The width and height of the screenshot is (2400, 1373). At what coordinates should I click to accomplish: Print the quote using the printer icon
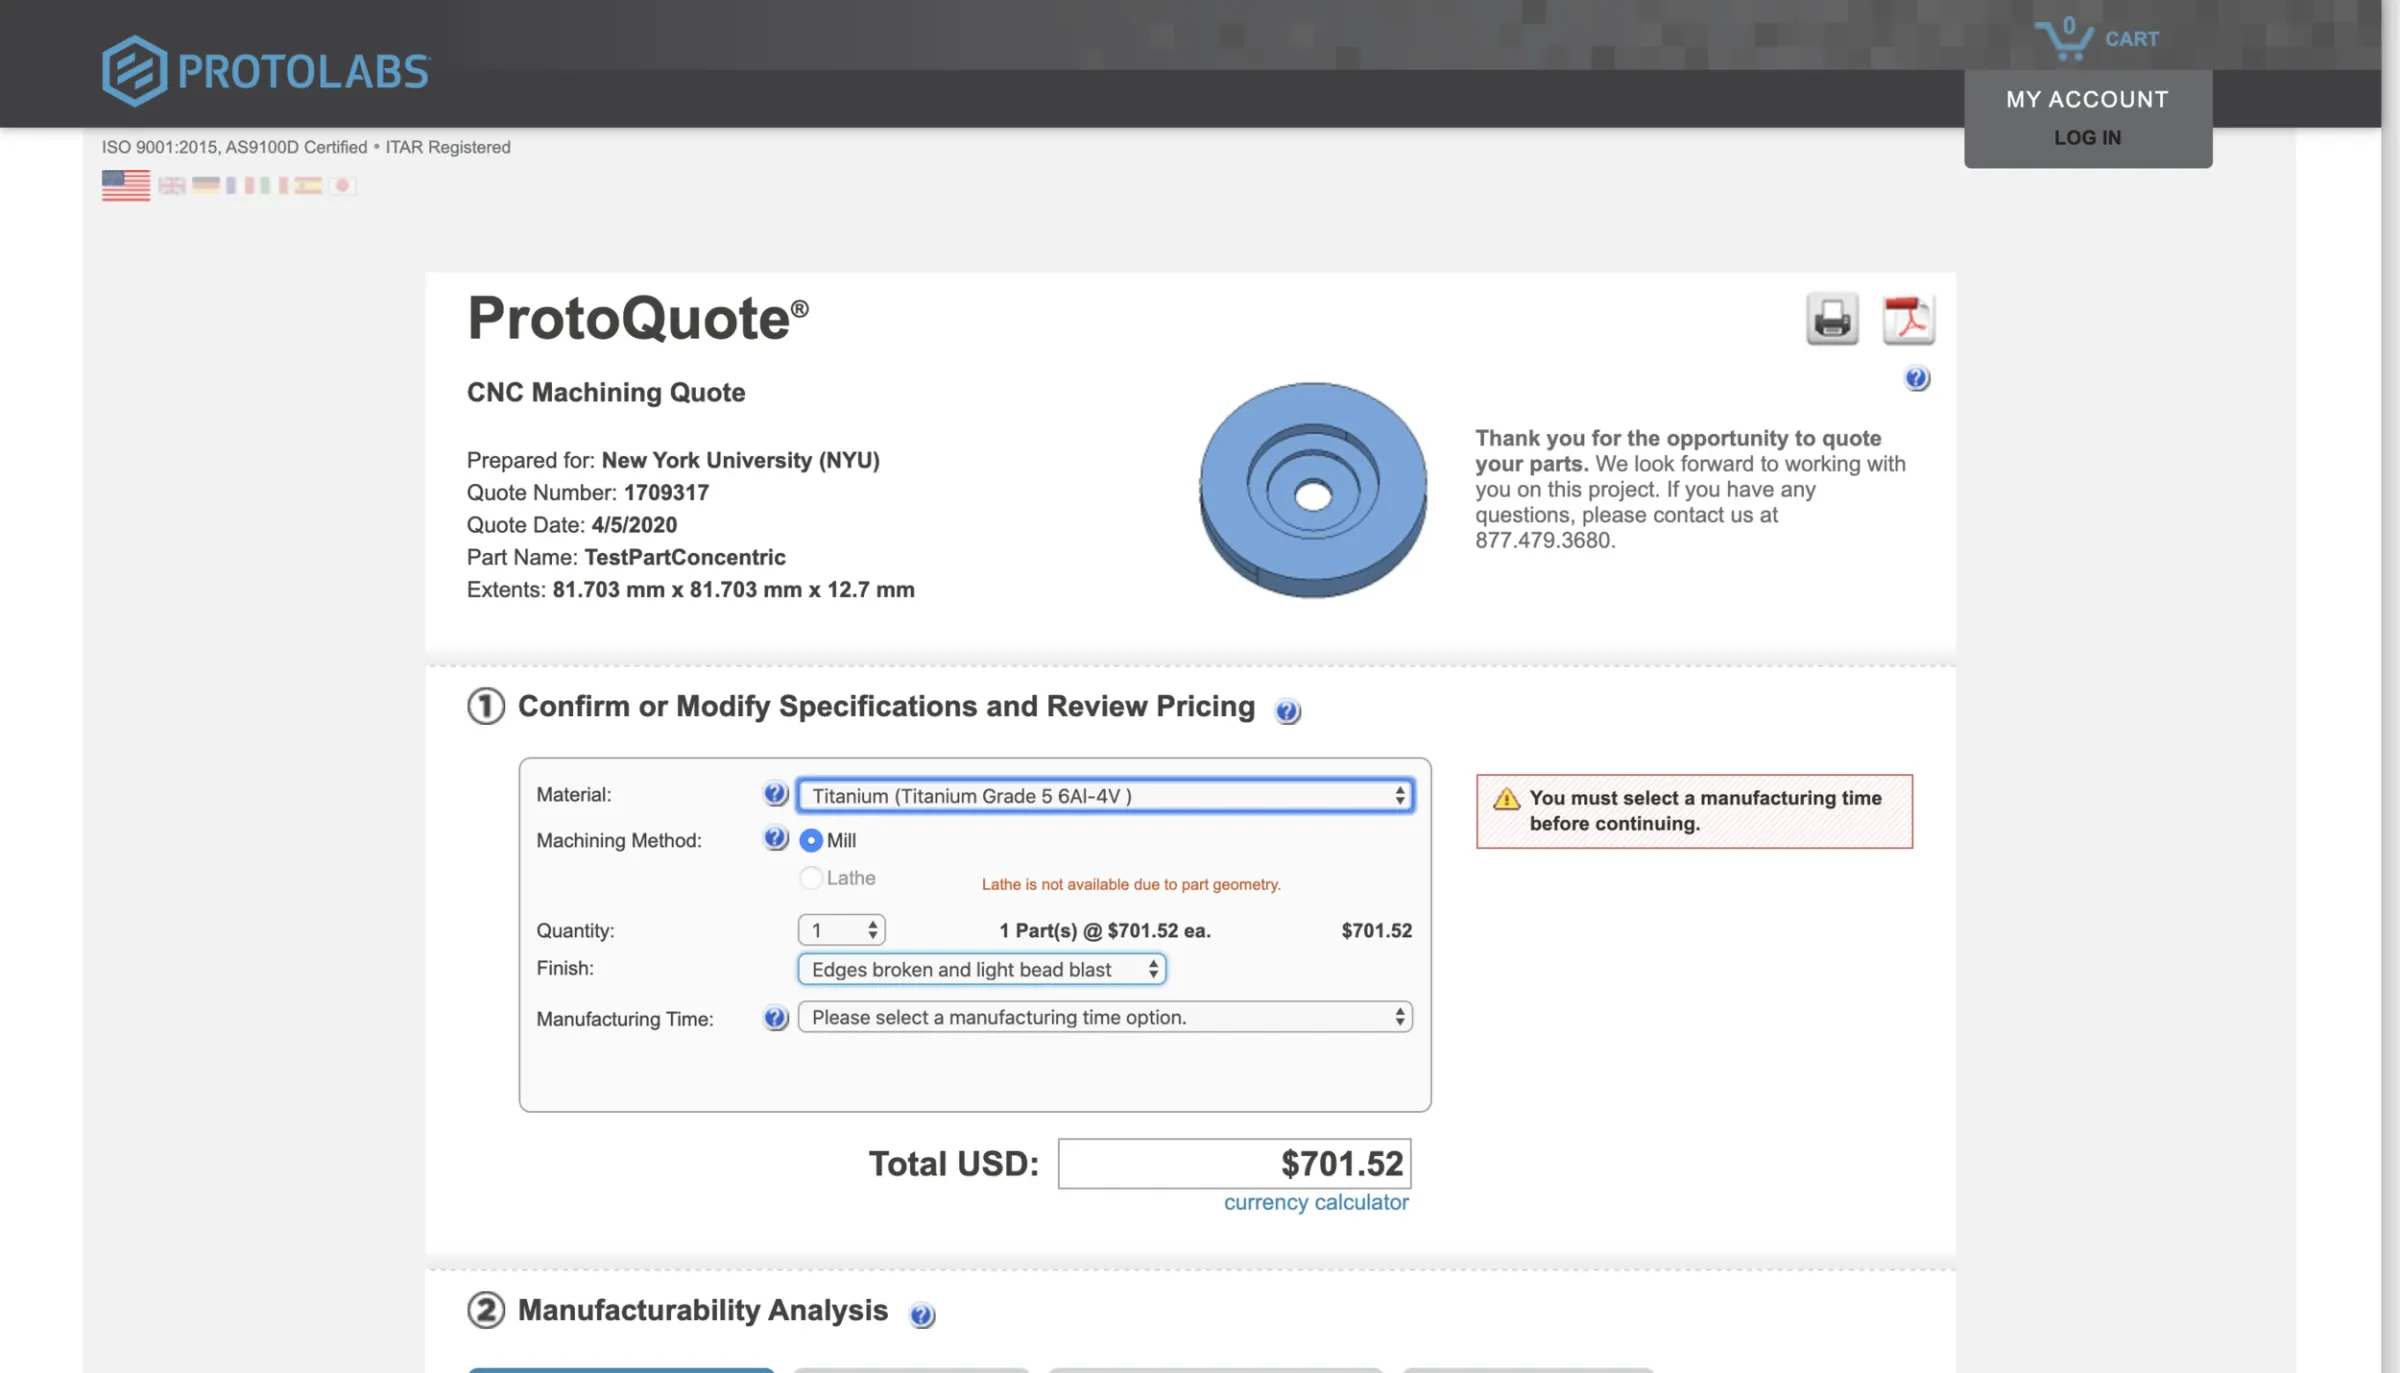coord(1832,319)
